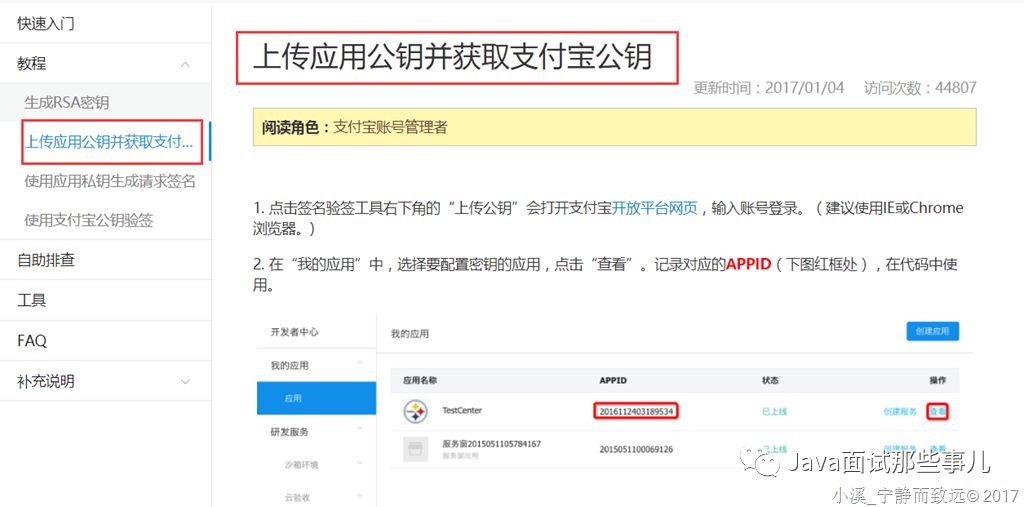This screenshot has width=1024, height=507.
Task: Select 上传应用公钥并获取支付 sidebar item
Action: [x=109, y=142]
